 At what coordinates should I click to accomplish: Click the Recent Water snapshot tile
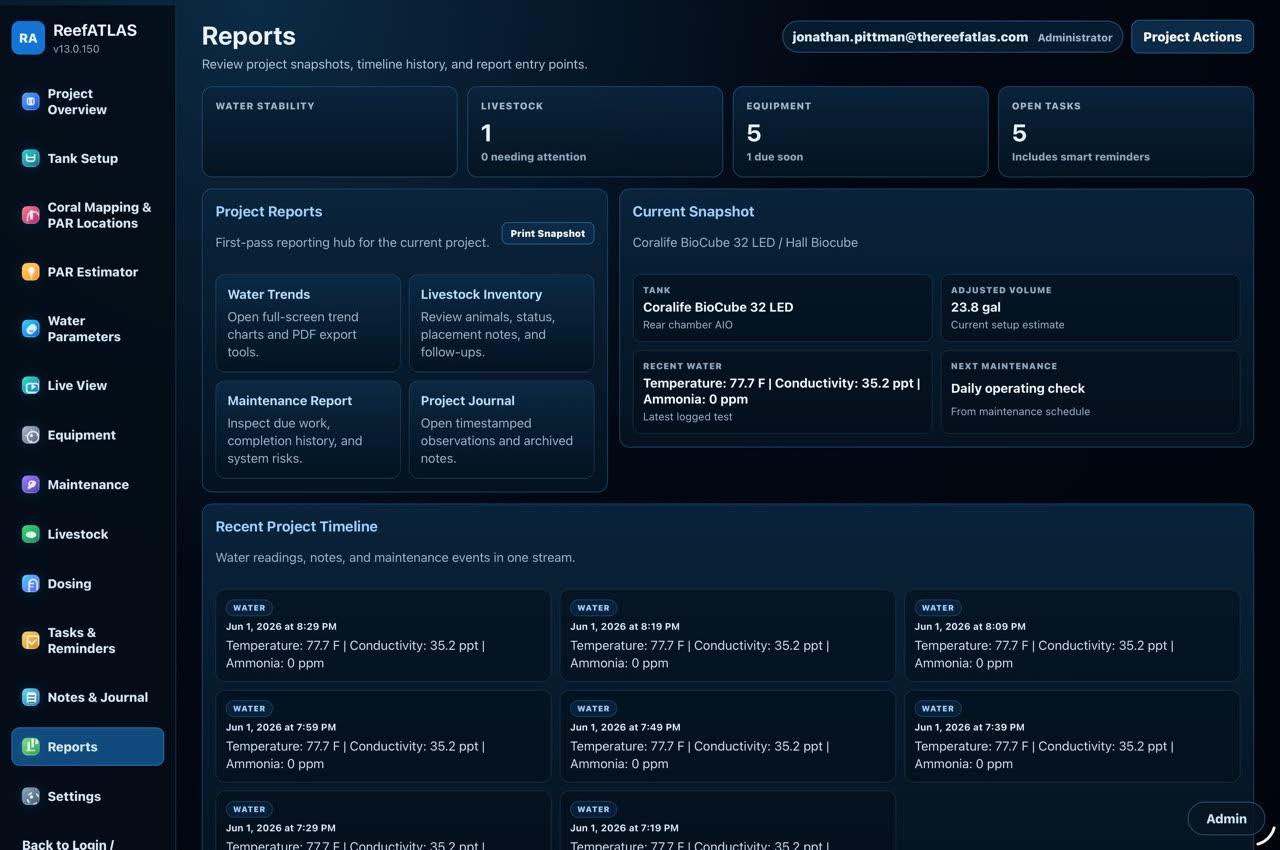click(x=782, y=391)
